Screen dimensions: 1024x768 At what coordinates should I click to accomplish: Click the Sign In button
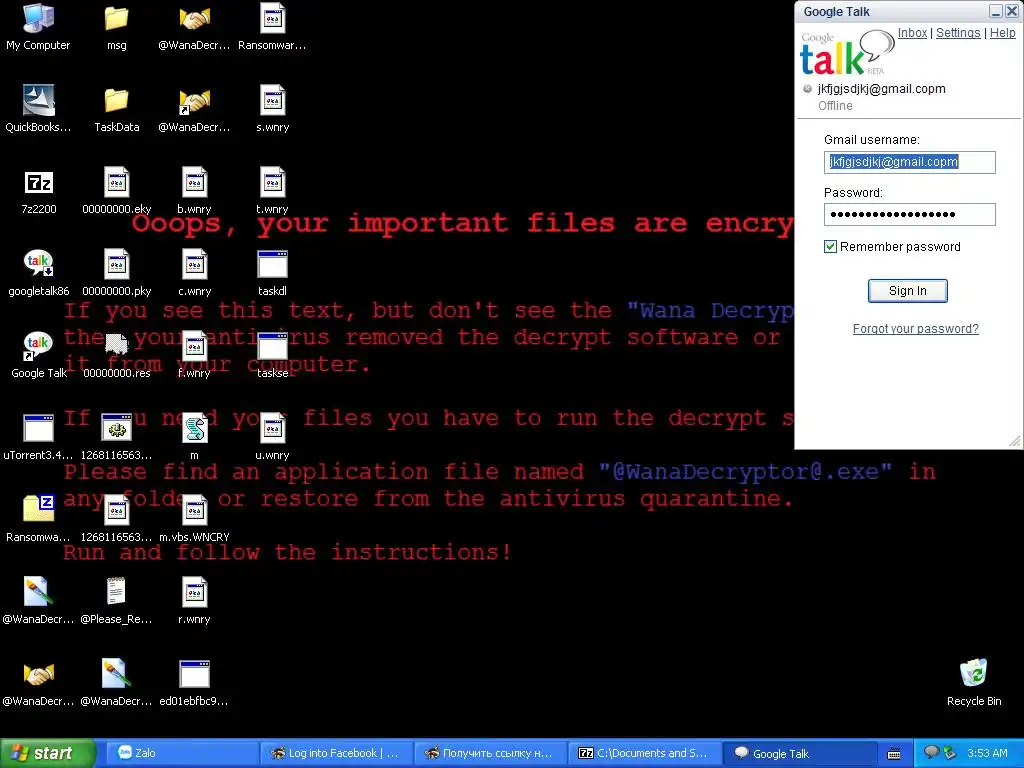(907, 291)
